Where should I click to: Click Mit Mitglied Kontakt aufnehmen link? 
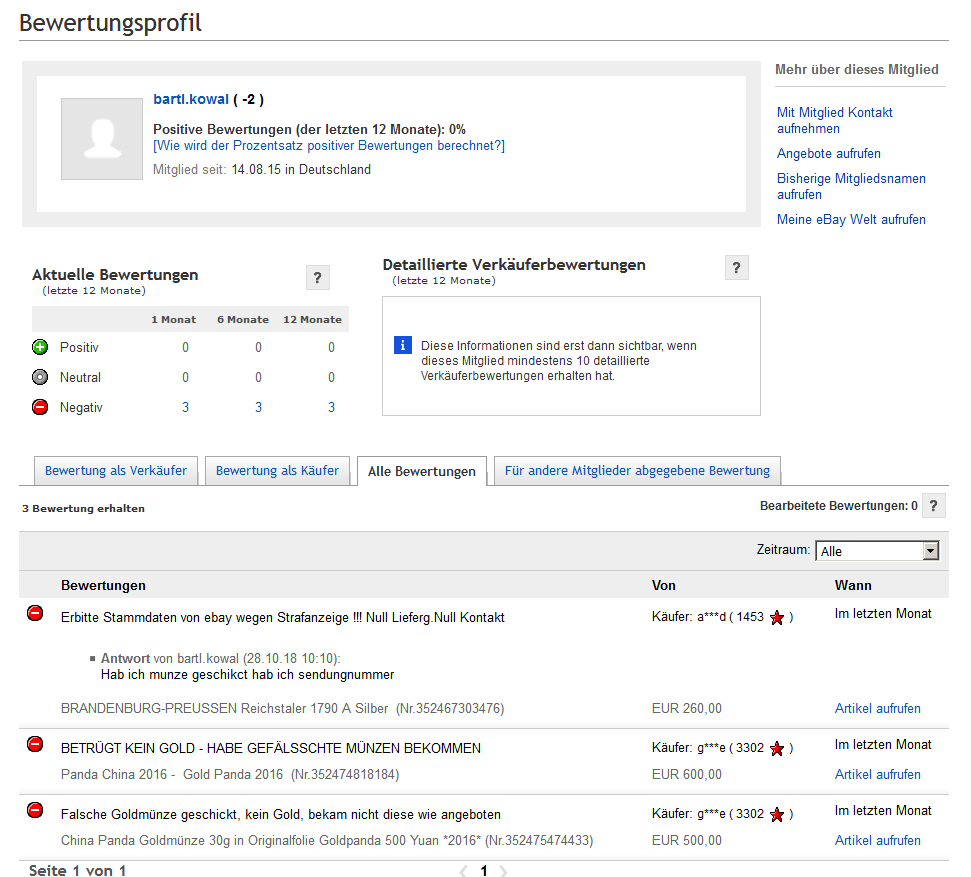(834, 120)
